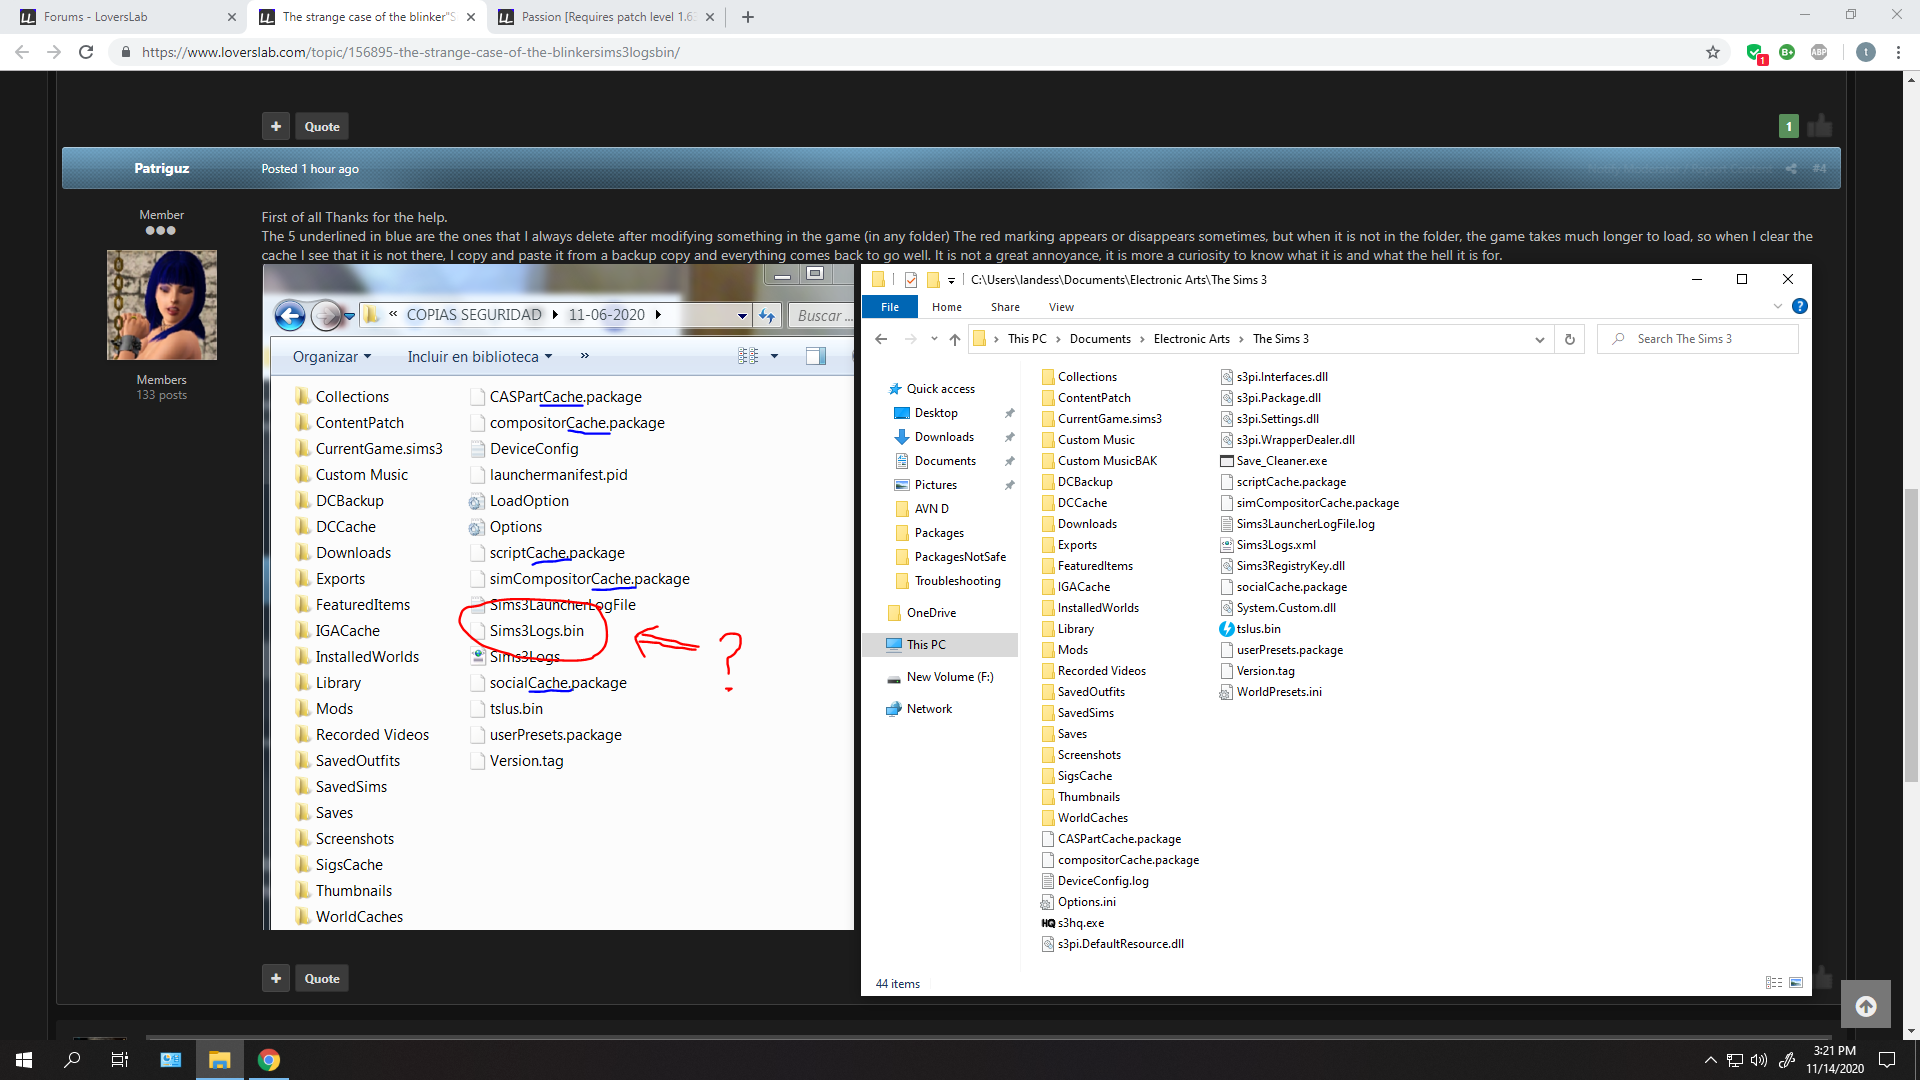This screenshot has height=1080, width=1920.
Task: Refresh the Sims 3 folder view
Action: 1570,339
